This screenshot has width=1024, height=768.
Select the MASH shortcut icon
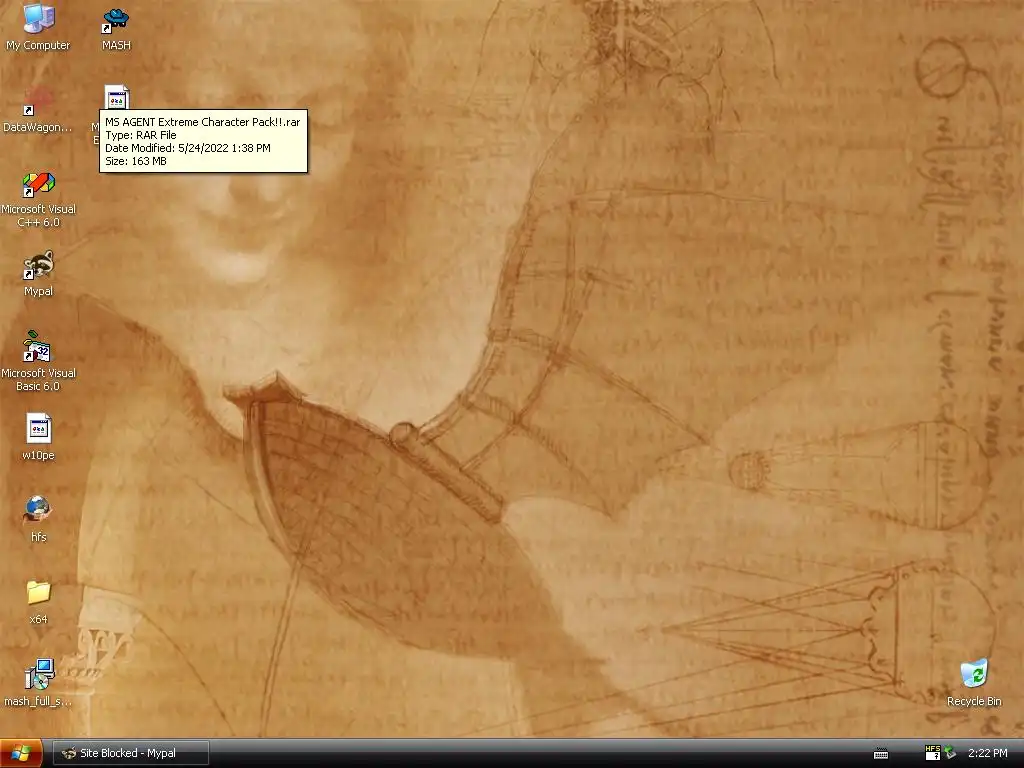pyautogui.click(x=116, y=27)
